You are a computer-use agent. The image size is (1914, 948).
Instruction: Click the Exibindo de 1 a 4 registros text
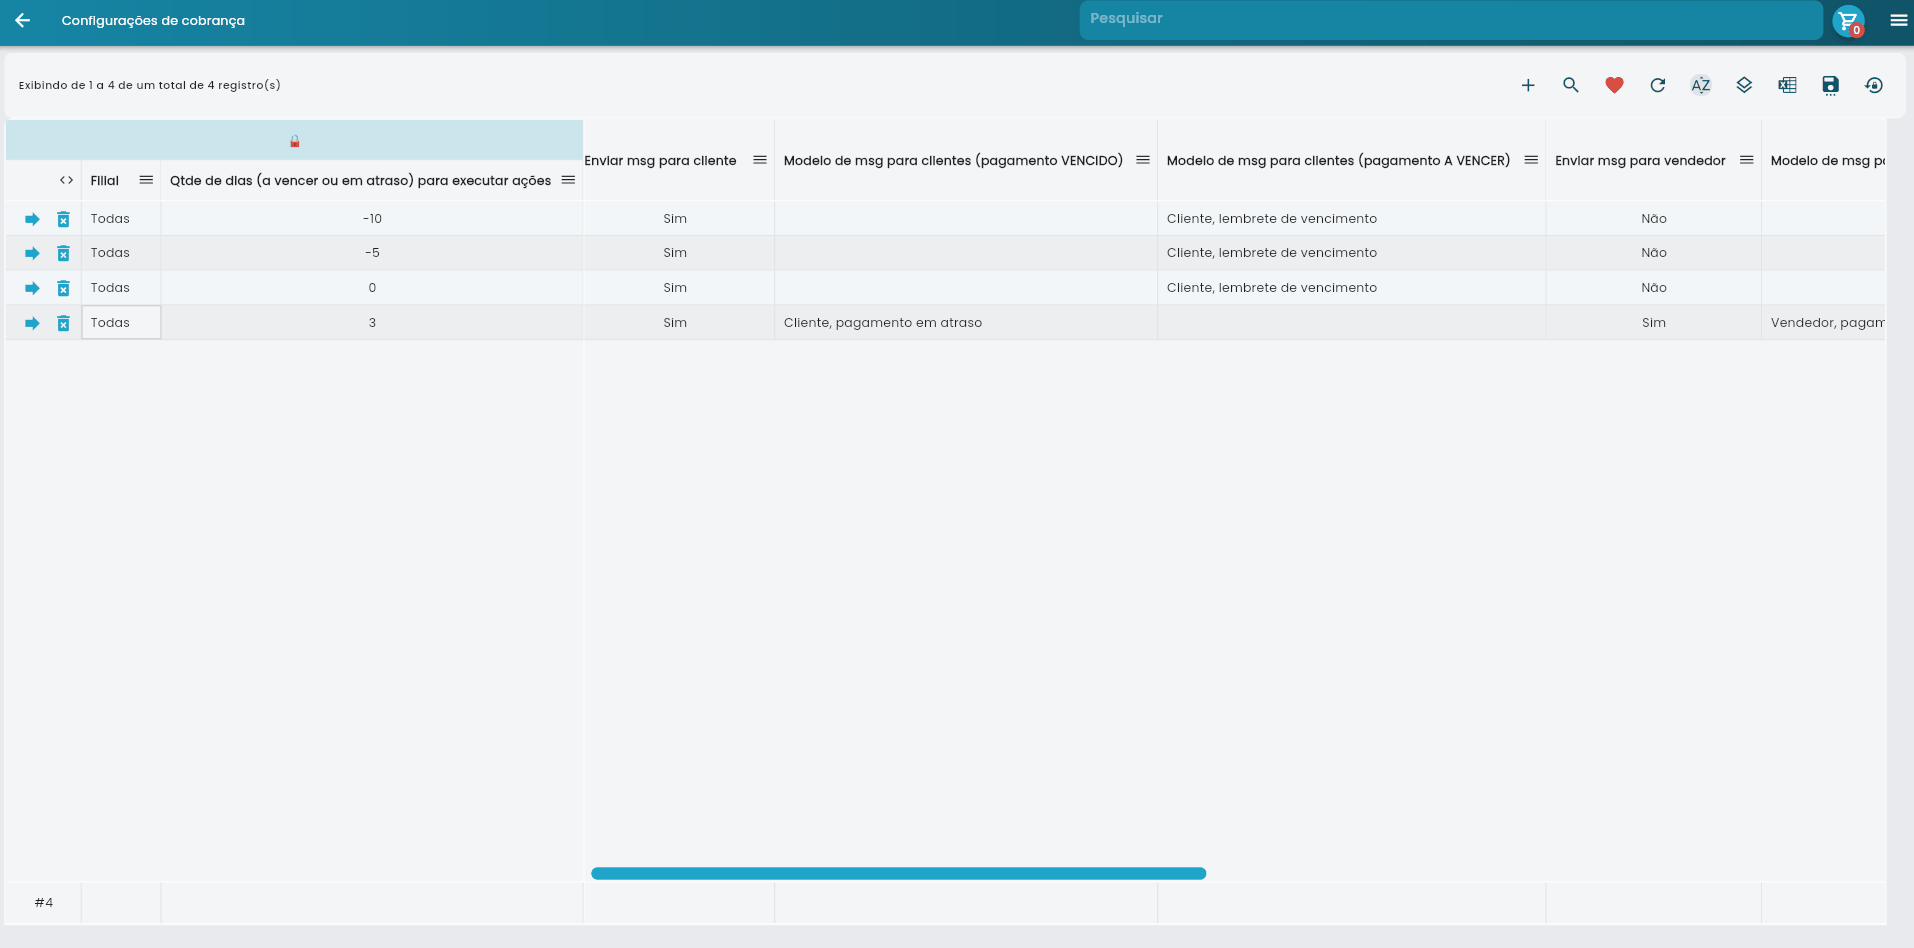coord(148,85)
